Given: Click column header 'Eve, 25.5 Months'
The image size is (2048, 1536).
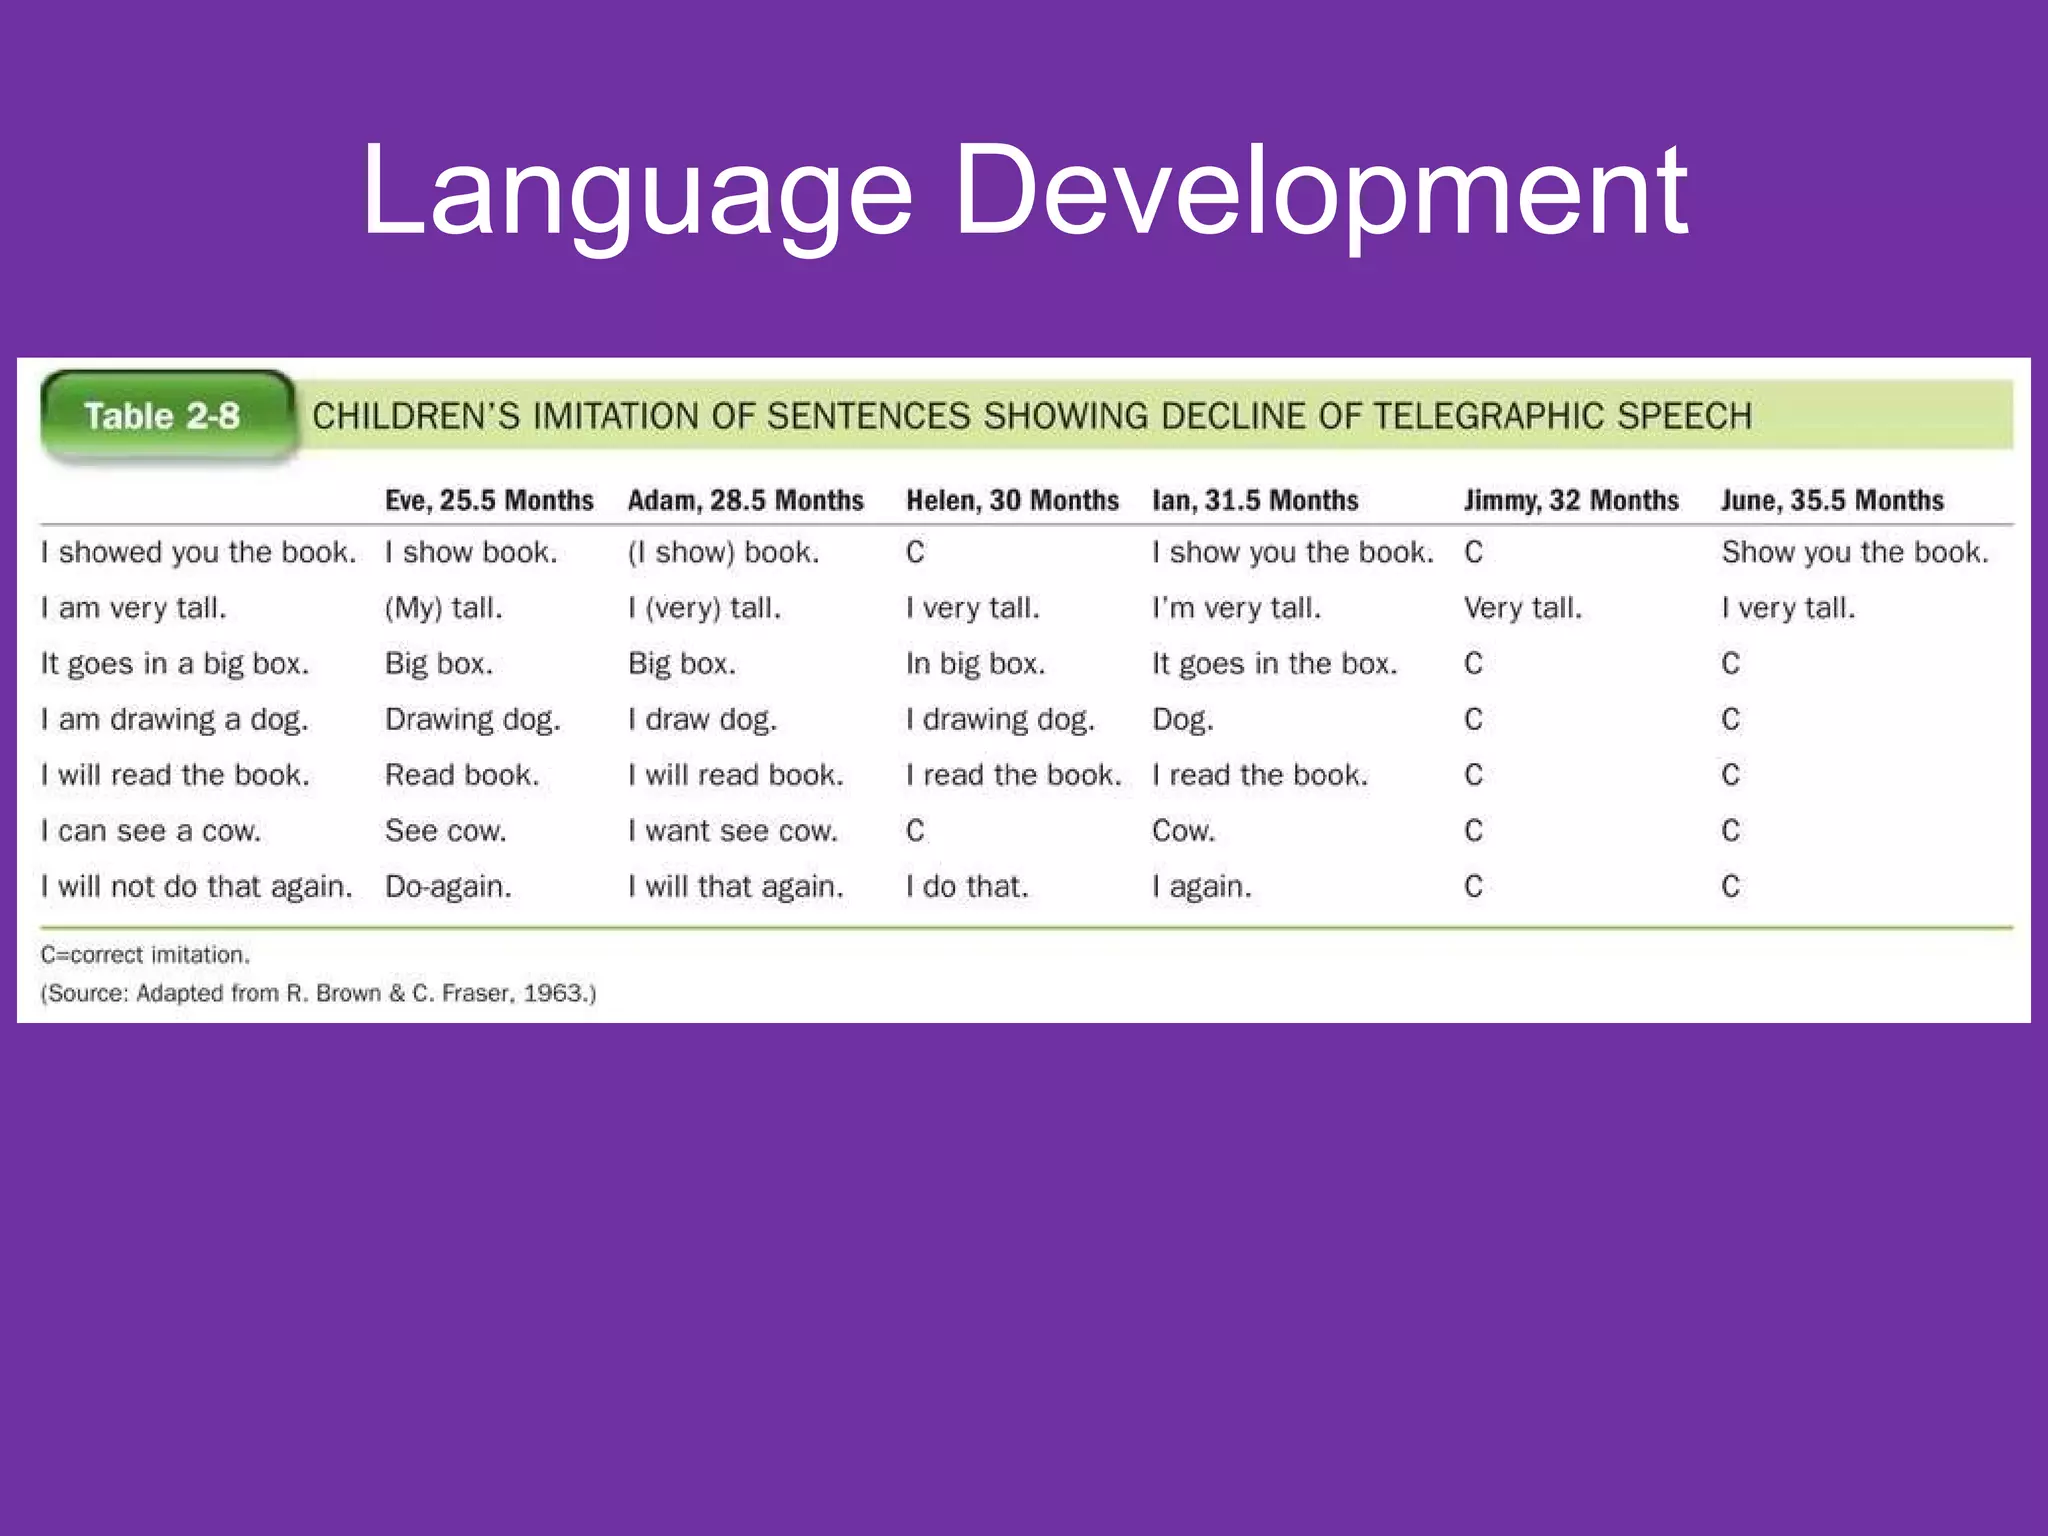Looking at the screenshot, I should coord(489,500).
